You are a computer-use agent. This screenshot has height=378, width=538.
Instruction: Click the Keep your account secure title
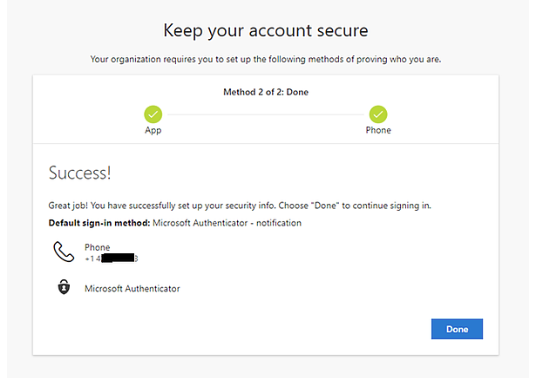pyautogui.click(x=266, y=31)
